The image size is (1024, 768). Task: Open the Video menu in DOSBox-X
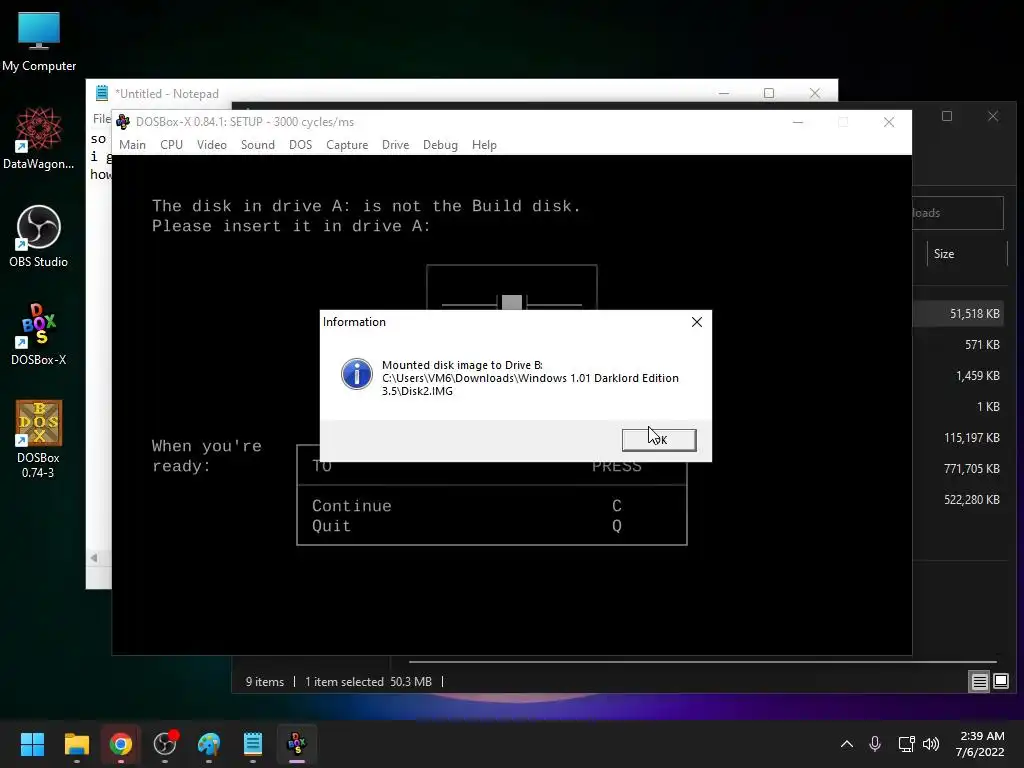click(212, 145)
